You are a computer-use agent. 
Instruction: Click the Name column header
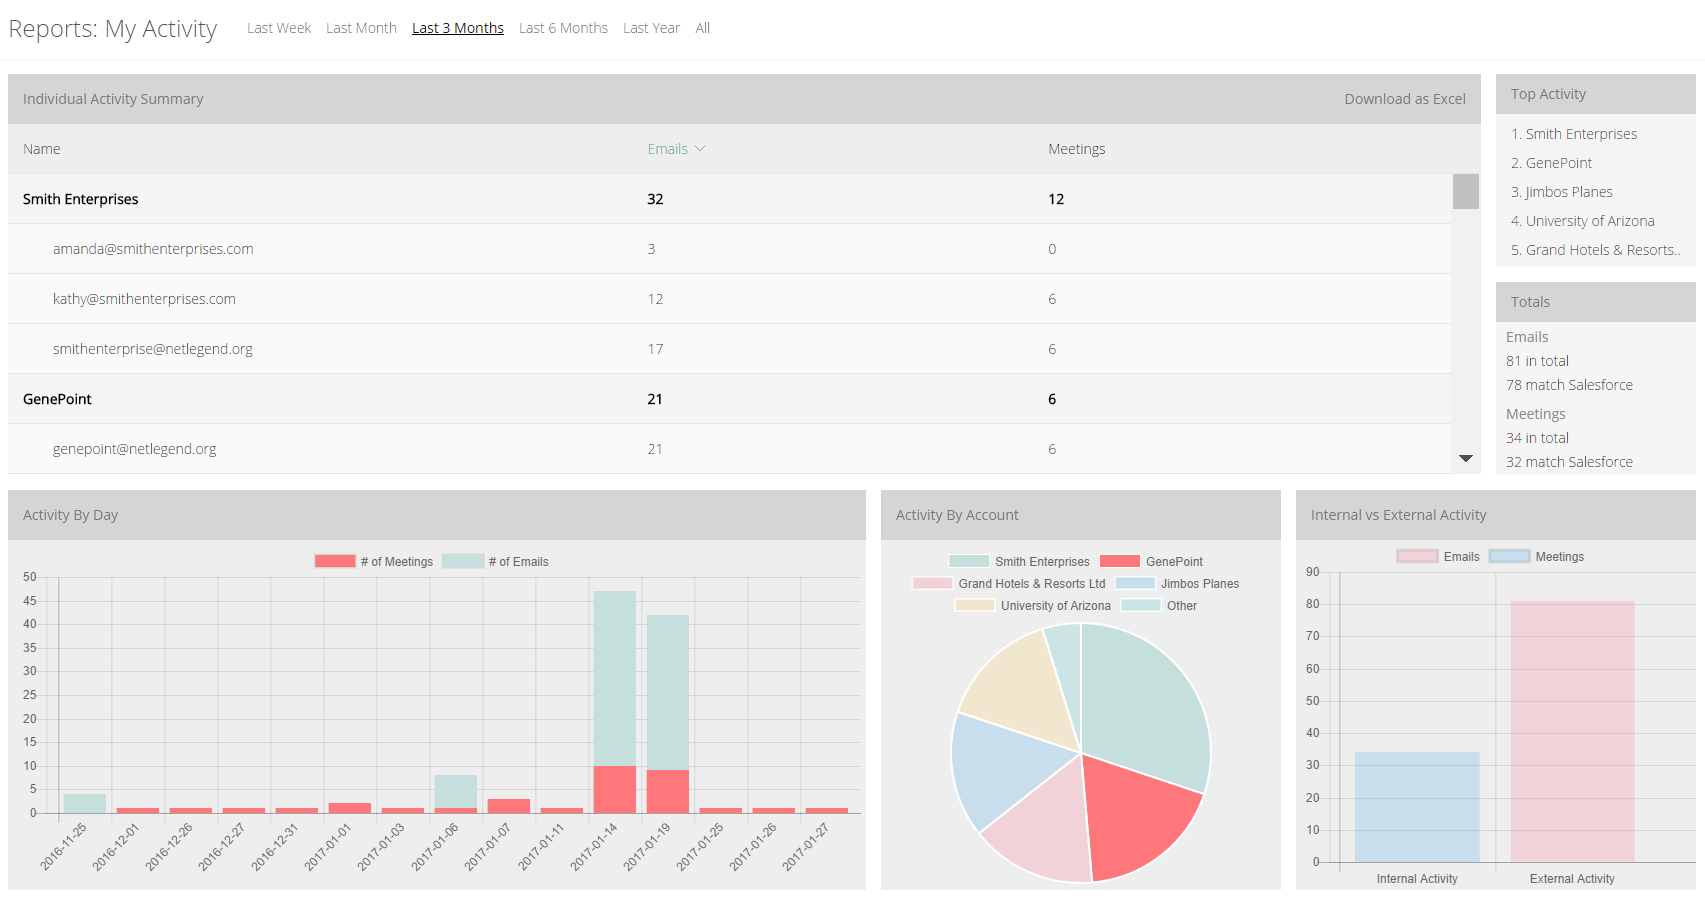point(42,149)
